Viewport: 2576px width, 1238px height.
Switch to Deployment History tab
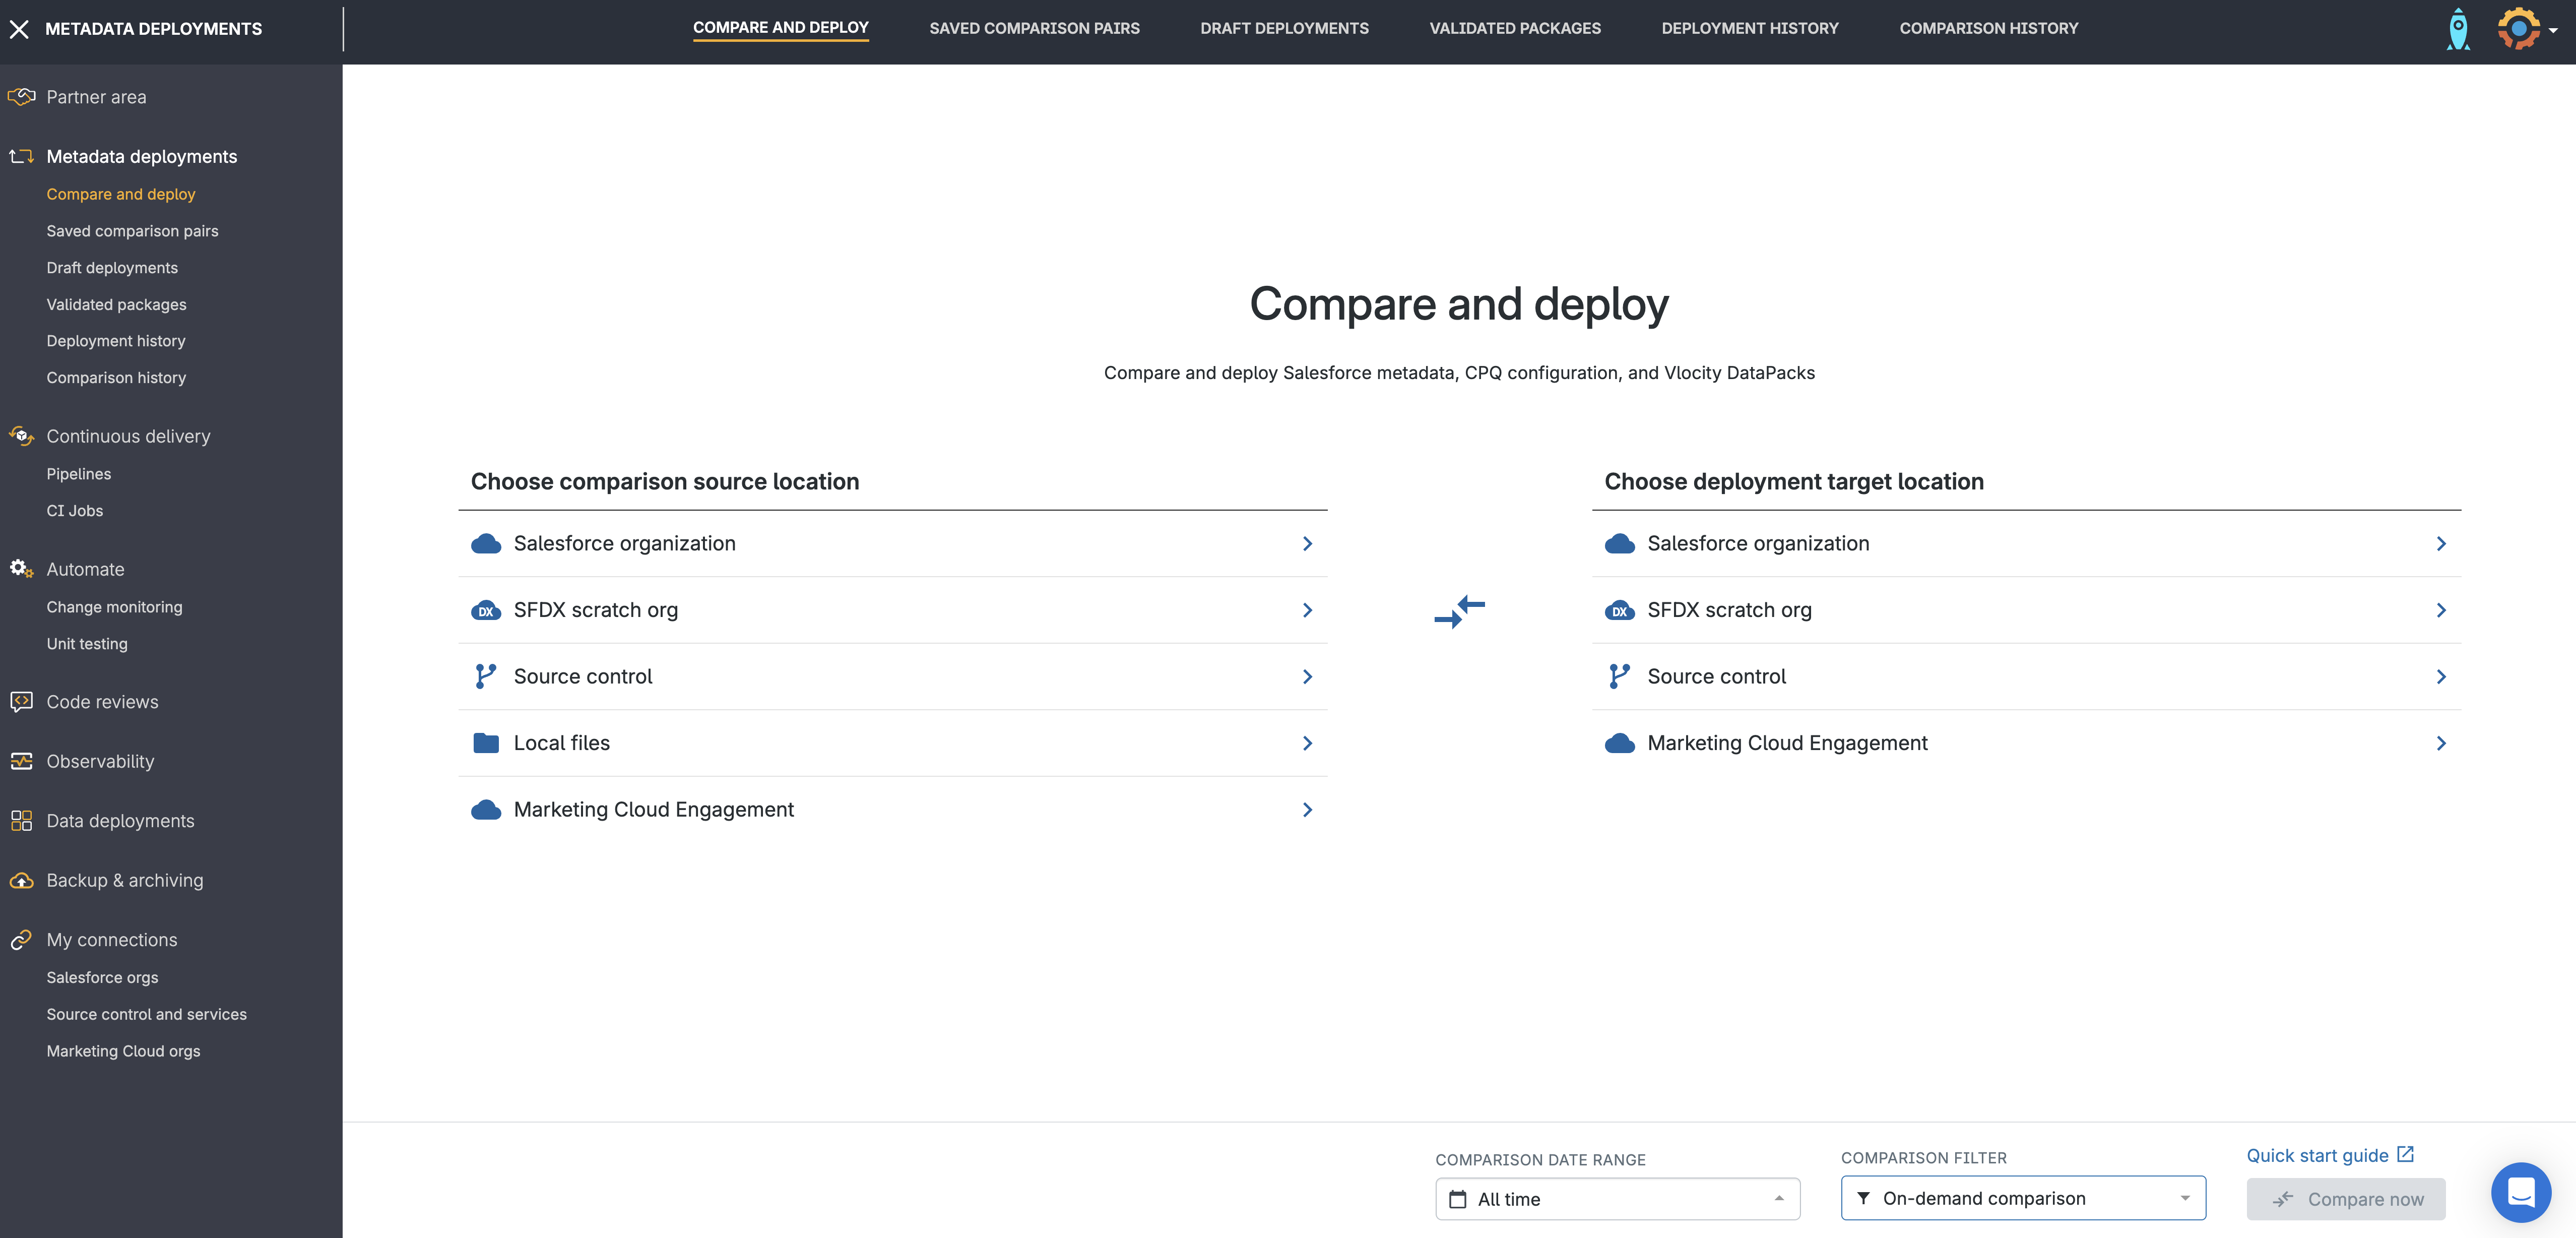[1749, 29]
